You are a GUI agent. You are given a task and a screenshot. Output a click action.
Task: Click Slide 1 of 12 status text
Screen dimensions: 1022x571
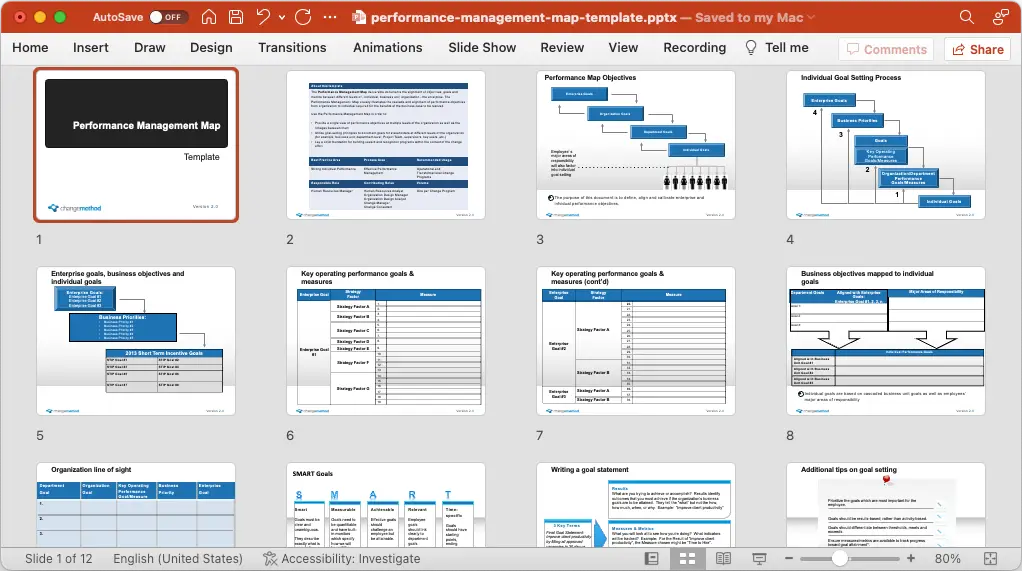coord(59,559)
